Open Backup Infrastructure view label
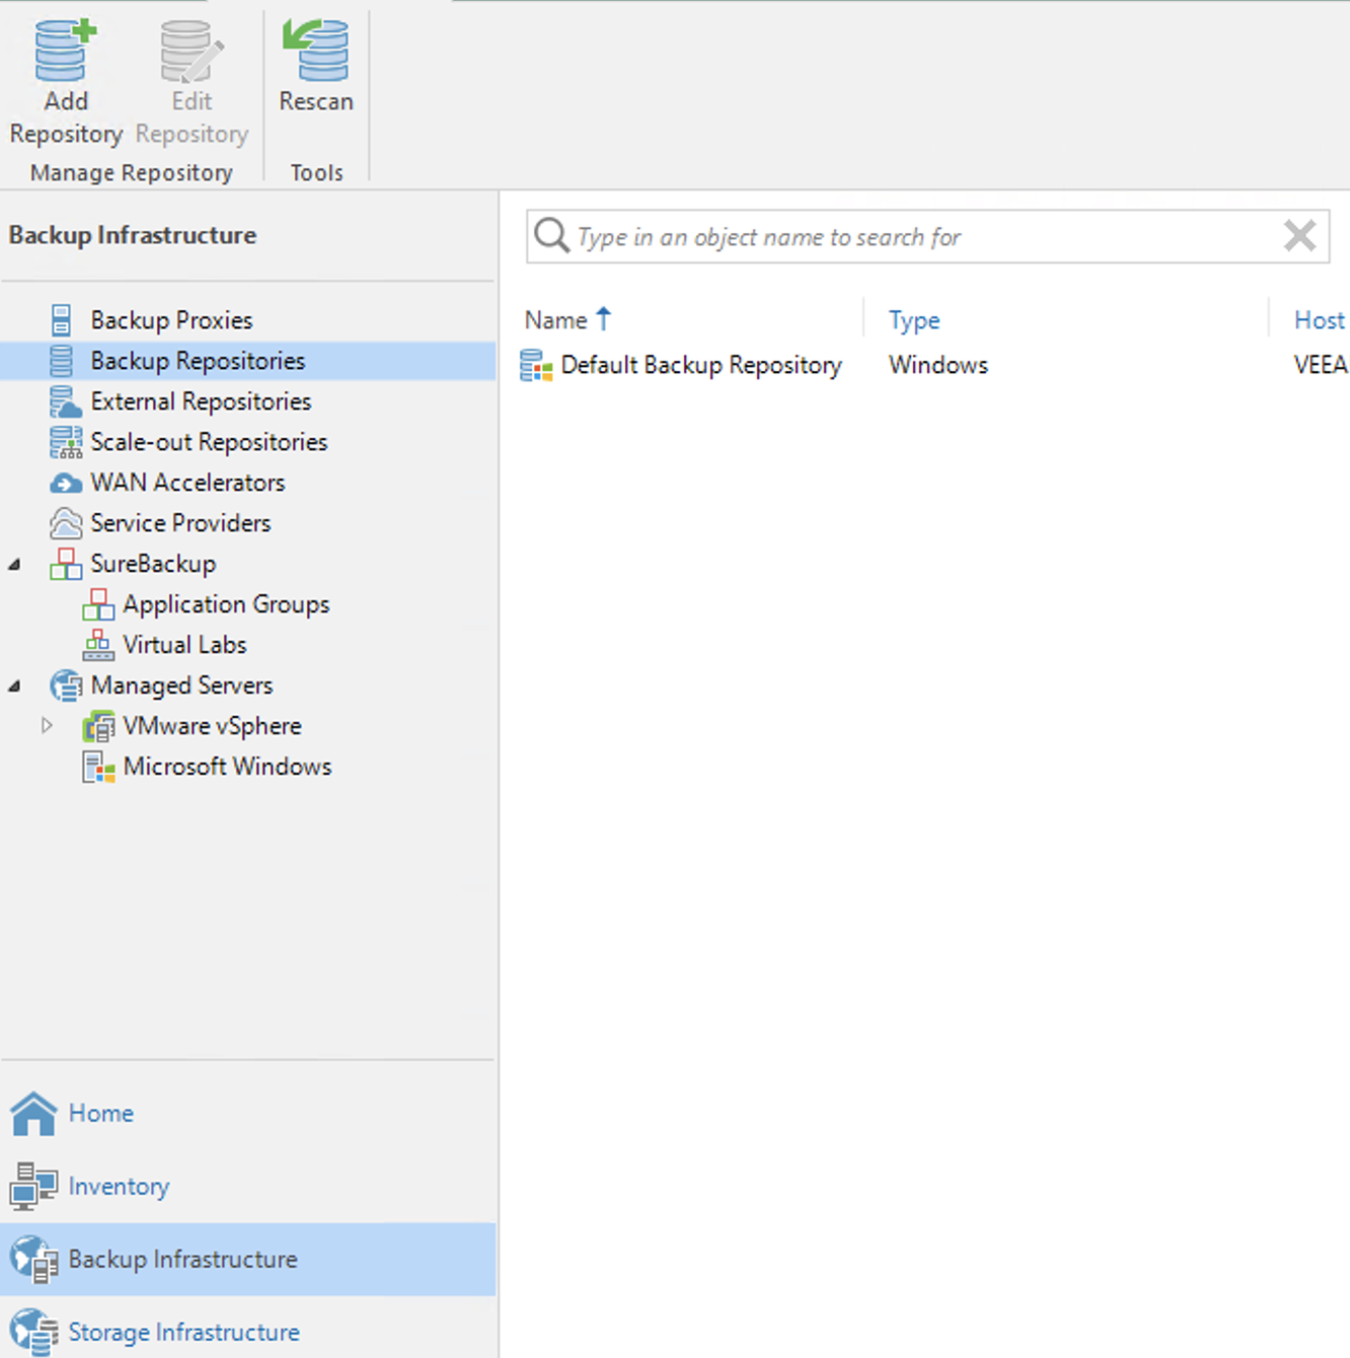The image size is (1350, 1358). (183, 1259)
